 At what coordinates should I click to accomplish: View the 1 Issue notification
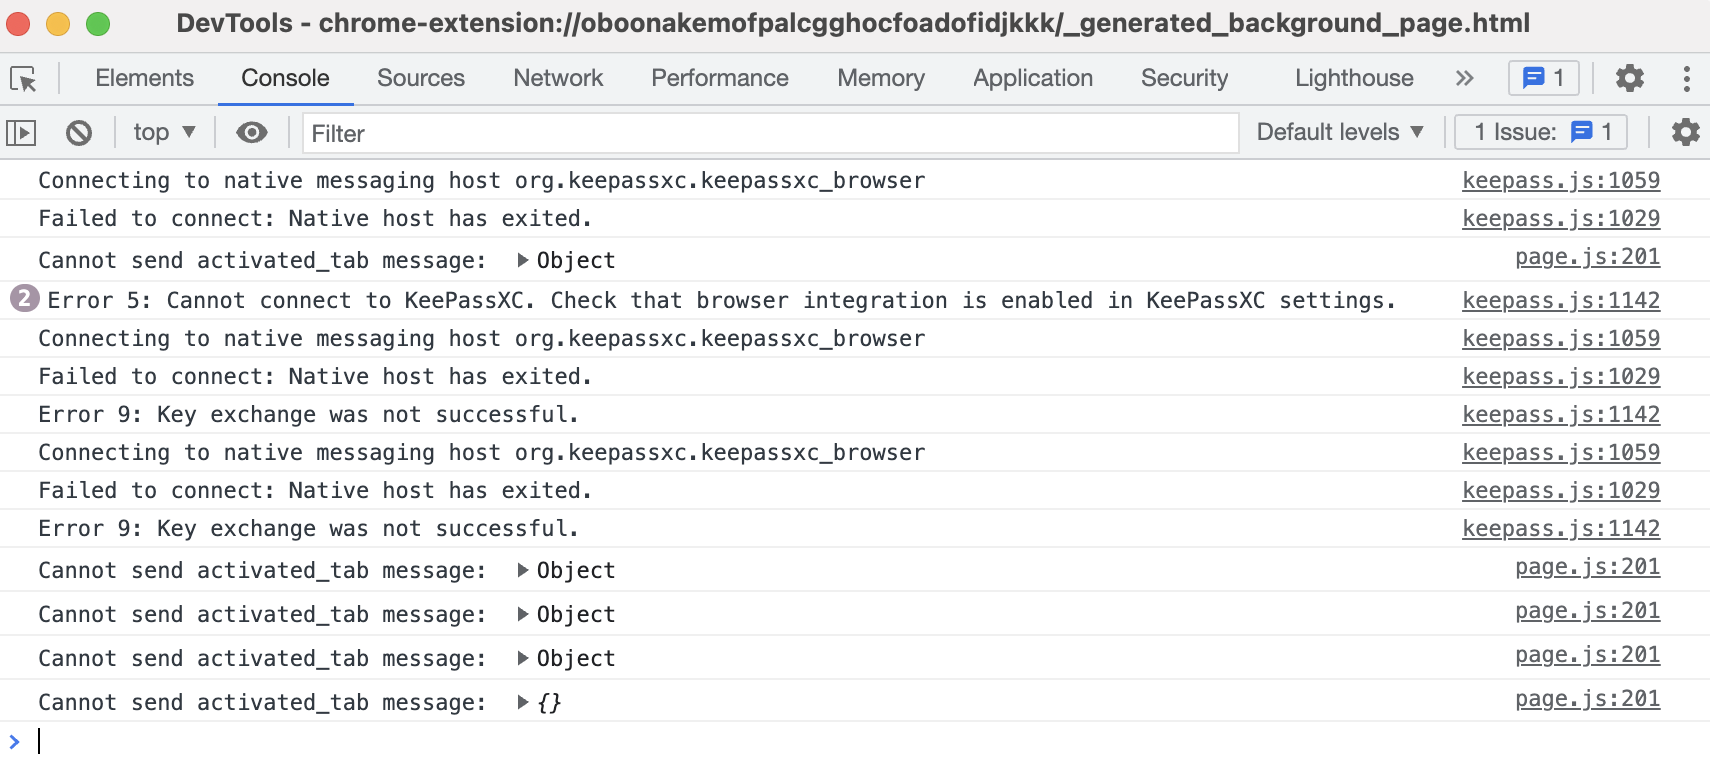(1540, 131)
